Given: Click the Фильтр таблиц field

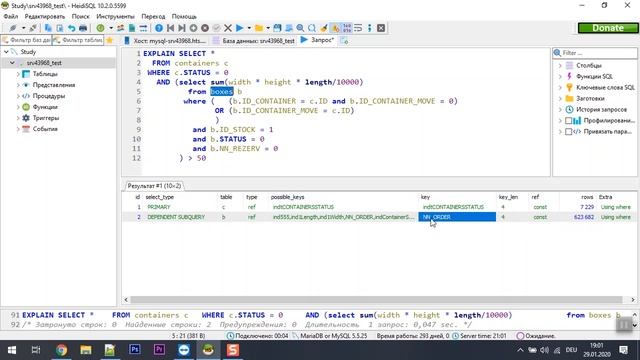Looking at the screenshot, I should tap(78, 40).
